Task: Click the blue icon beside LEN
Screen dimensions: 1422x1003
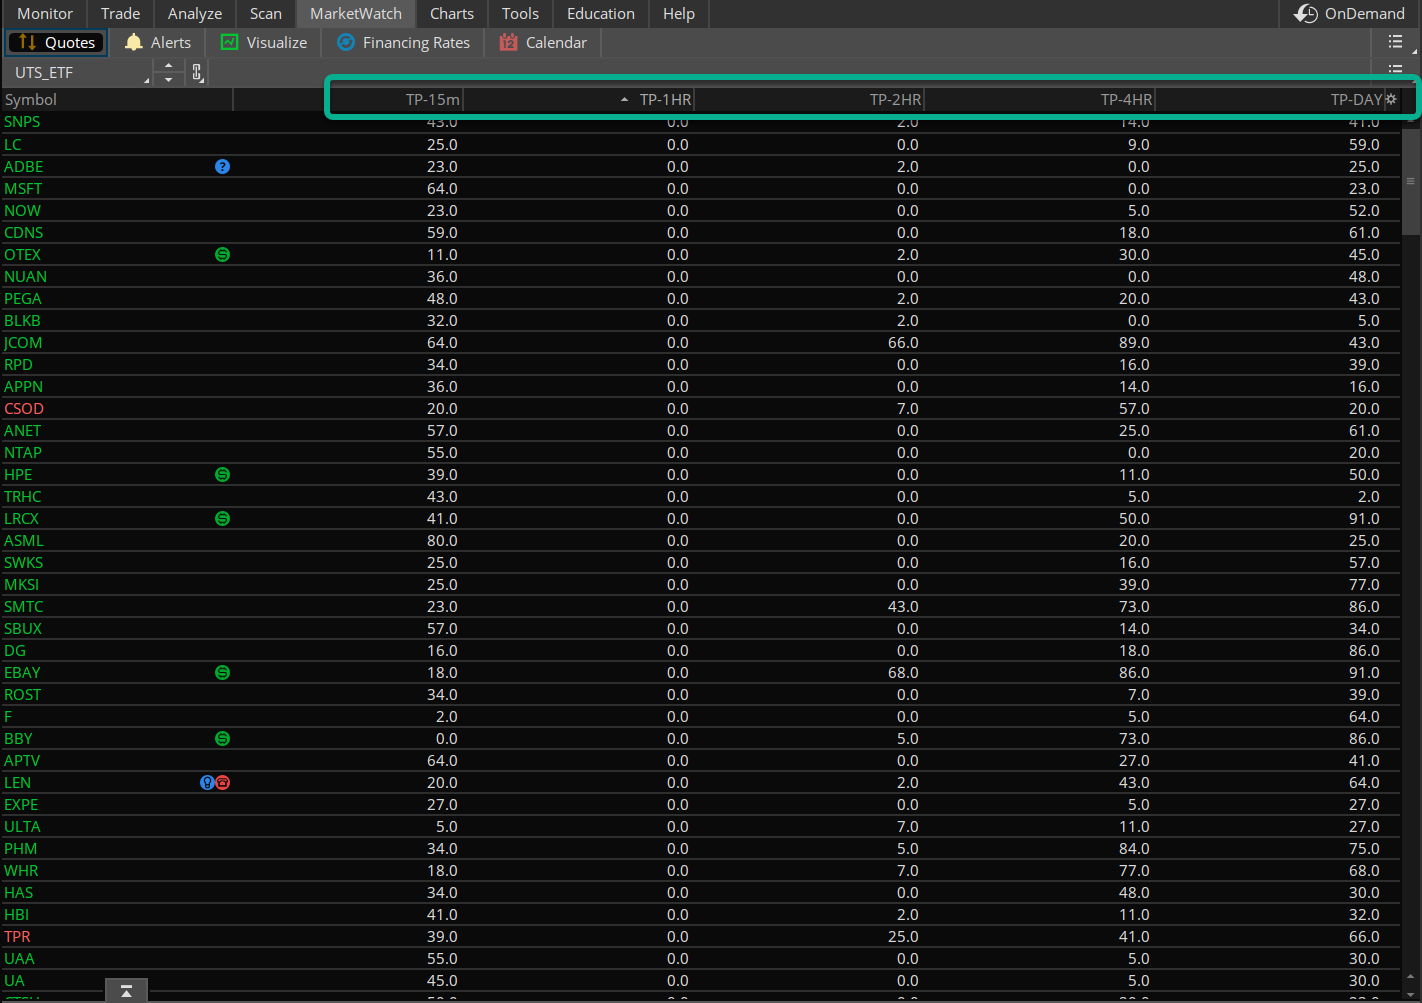Action: pyautogui.click(x=207, y=783)
